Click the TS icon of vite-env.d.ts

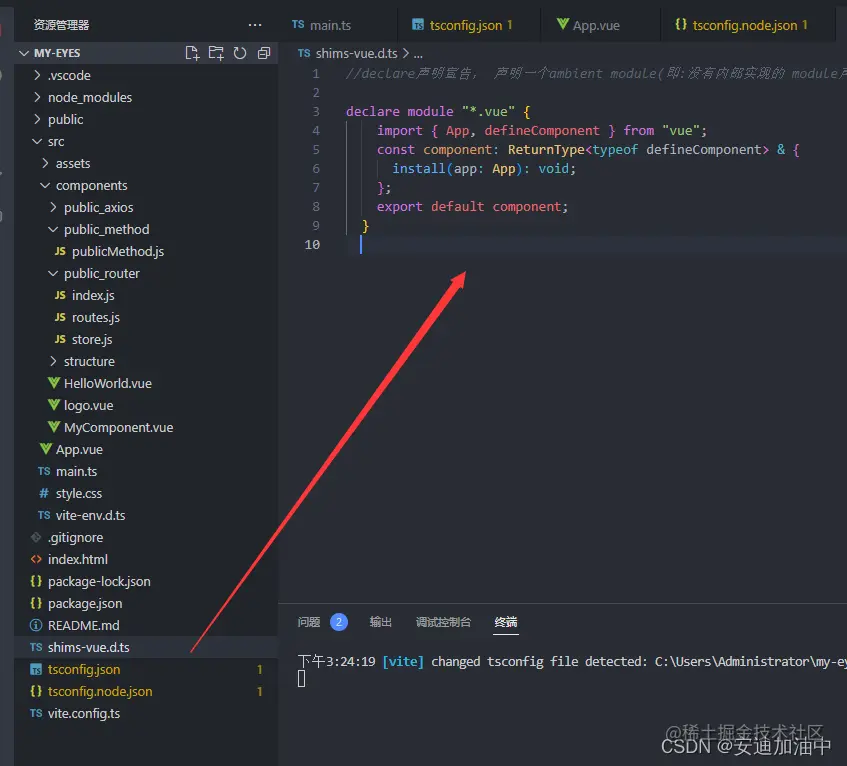tap(44, 515)
